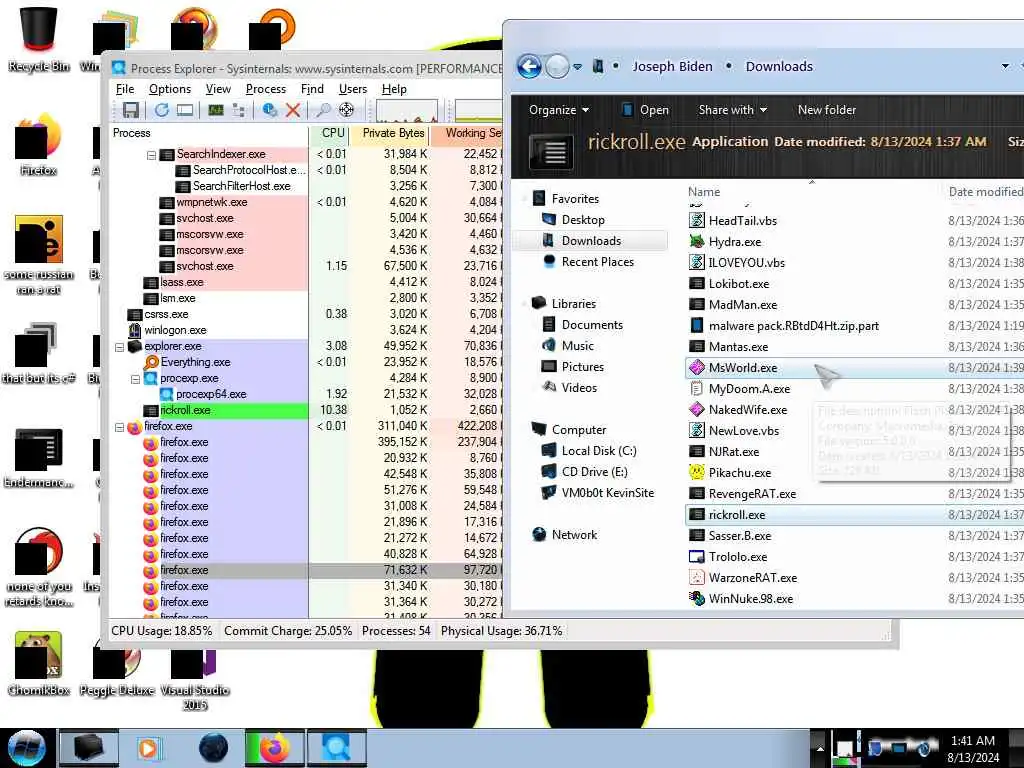
Task: Select the Hydra.exe file icon
Action: pos(697,242)
